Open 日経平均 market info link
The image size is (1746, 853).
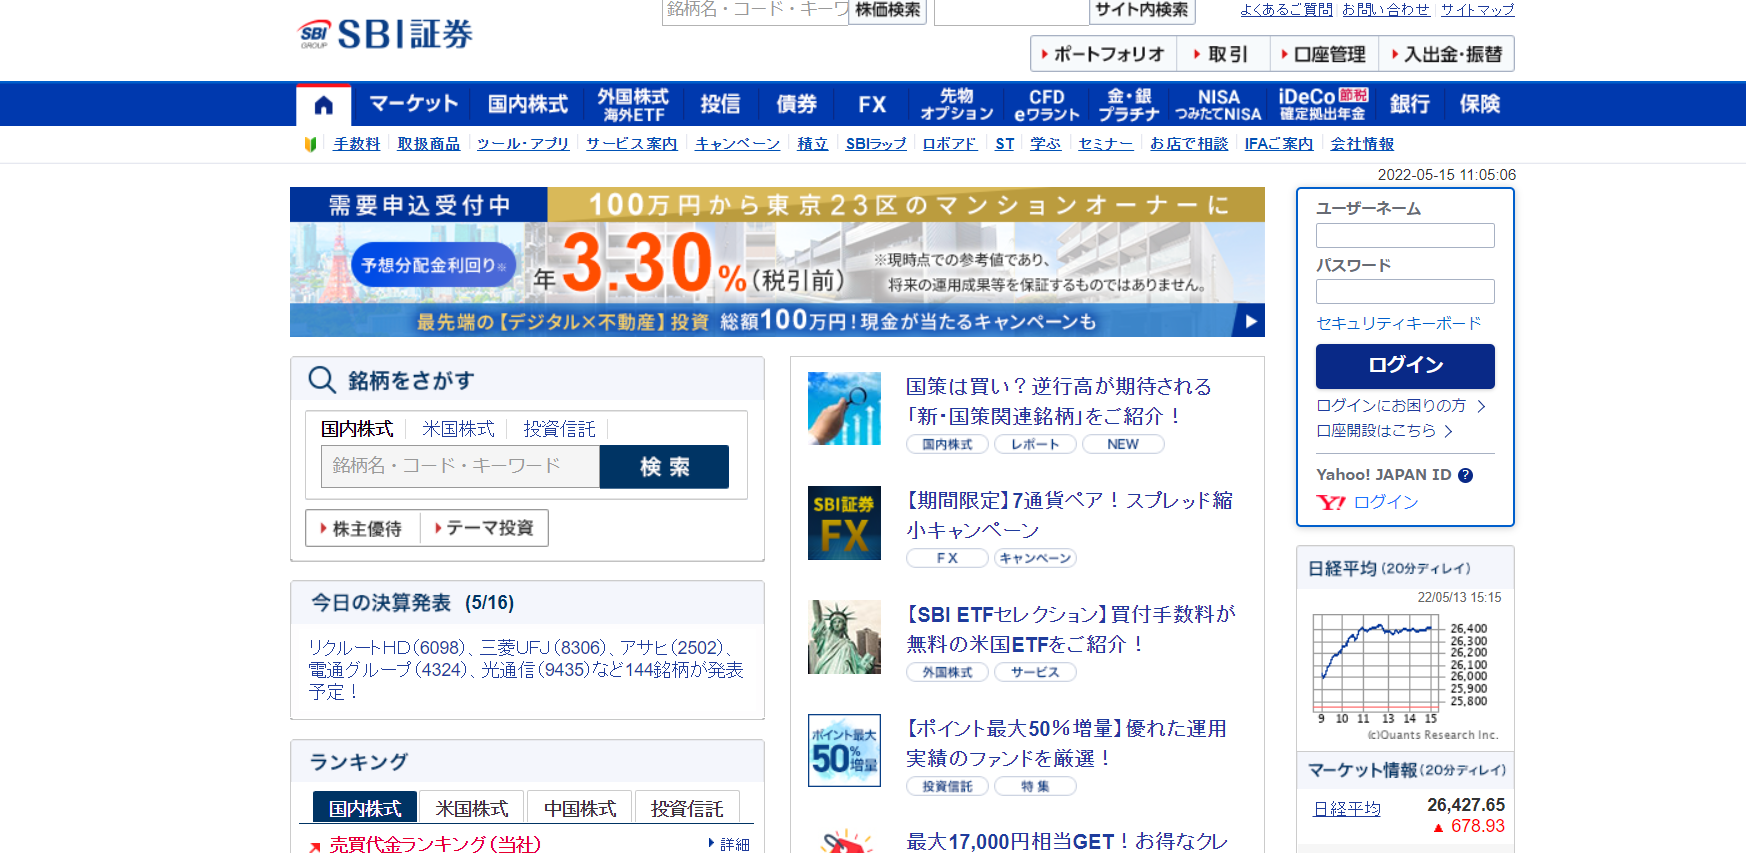[x=1346, y=808]
